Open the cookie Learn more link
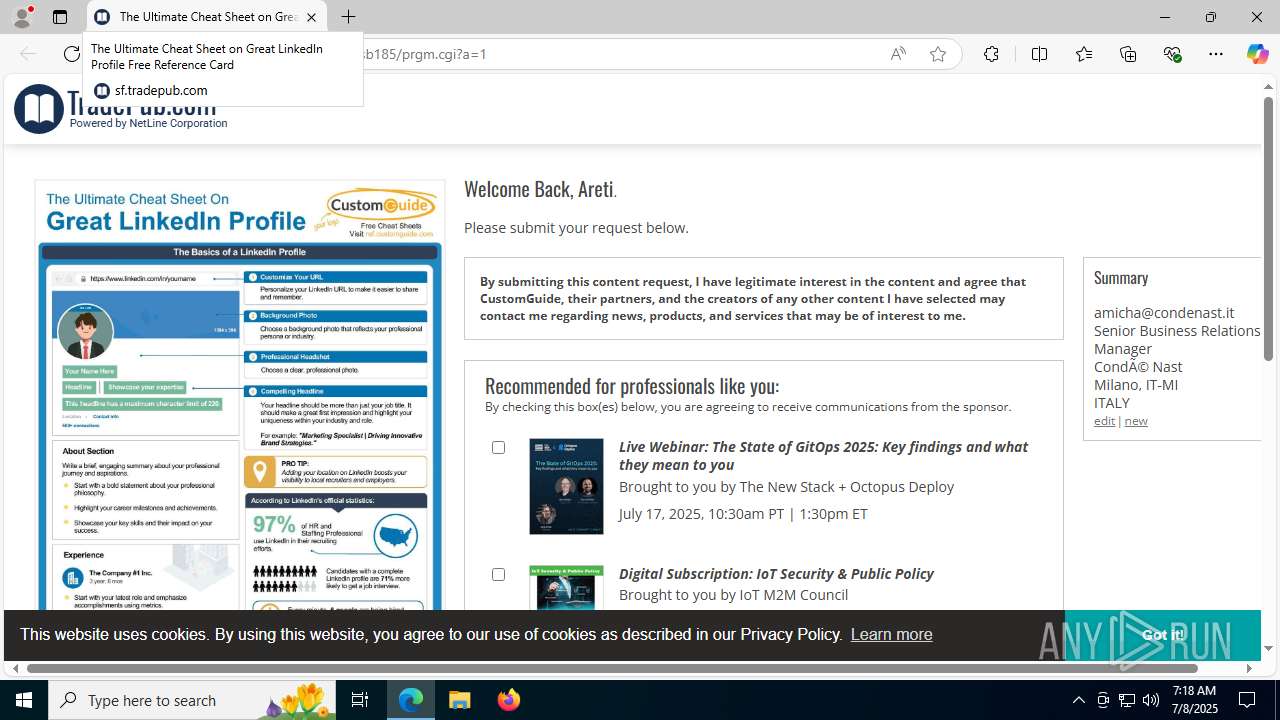 click(x=891, y=634)
